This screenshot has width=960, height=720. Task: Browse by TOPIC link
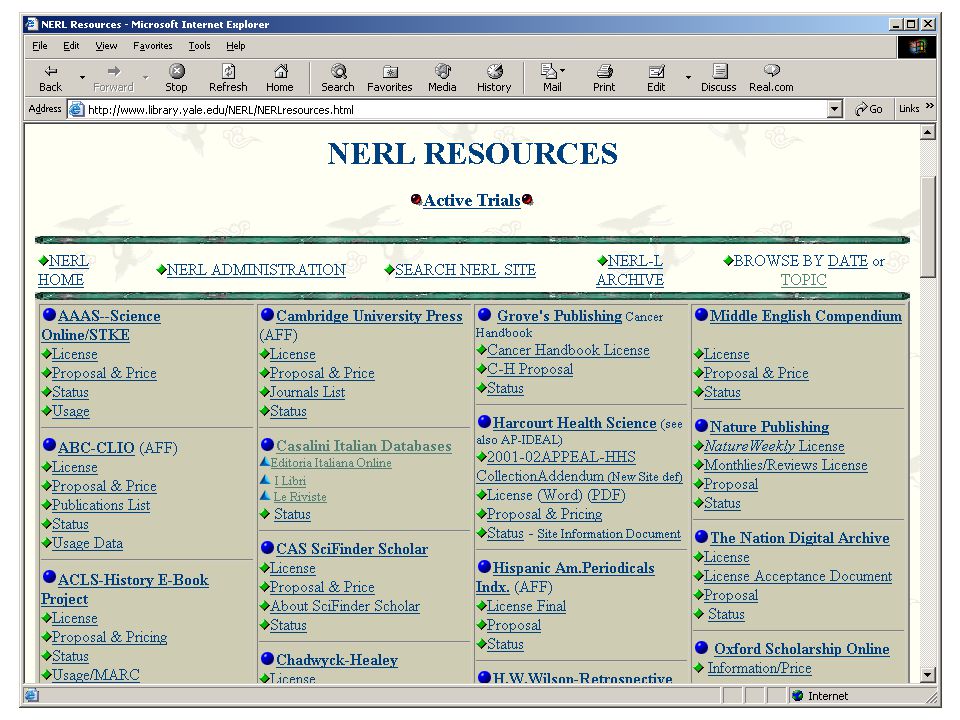[x=803, y=280]
